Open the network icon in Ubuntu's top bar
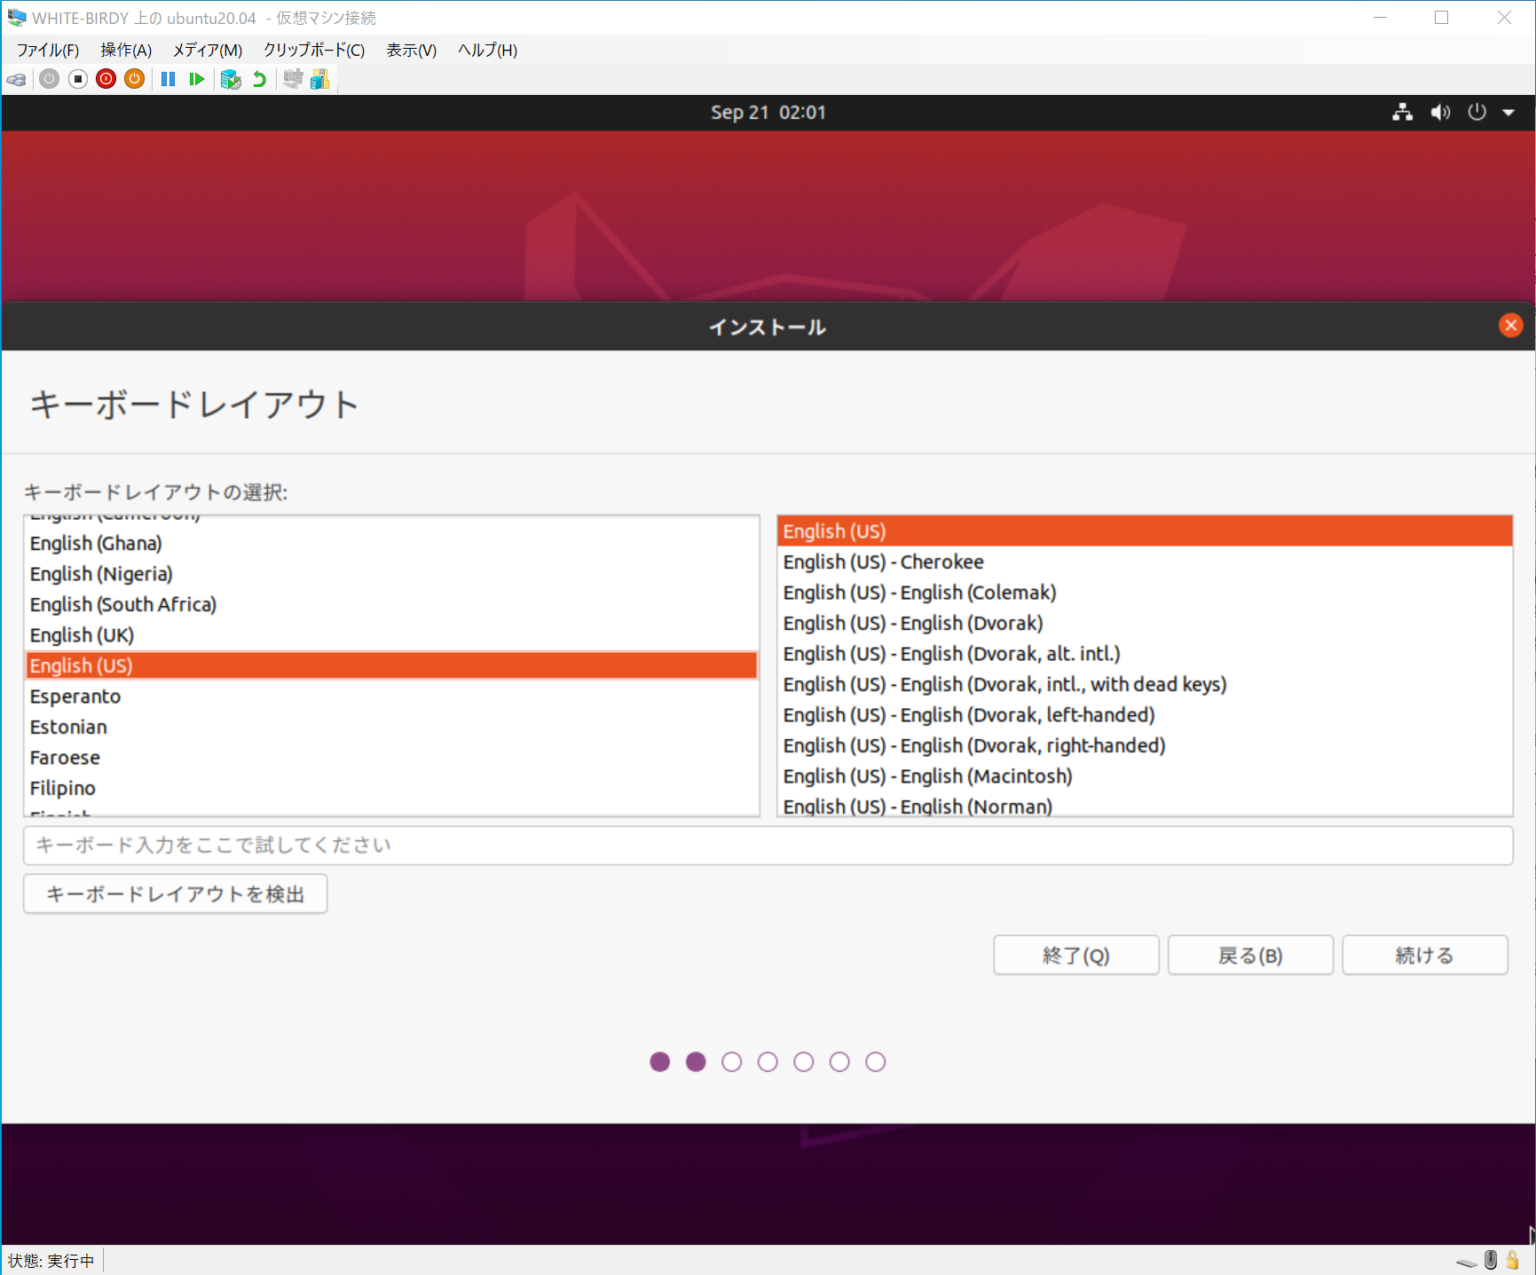The width and height of the screenshot is (1536, 1275). click(1402, 112)
